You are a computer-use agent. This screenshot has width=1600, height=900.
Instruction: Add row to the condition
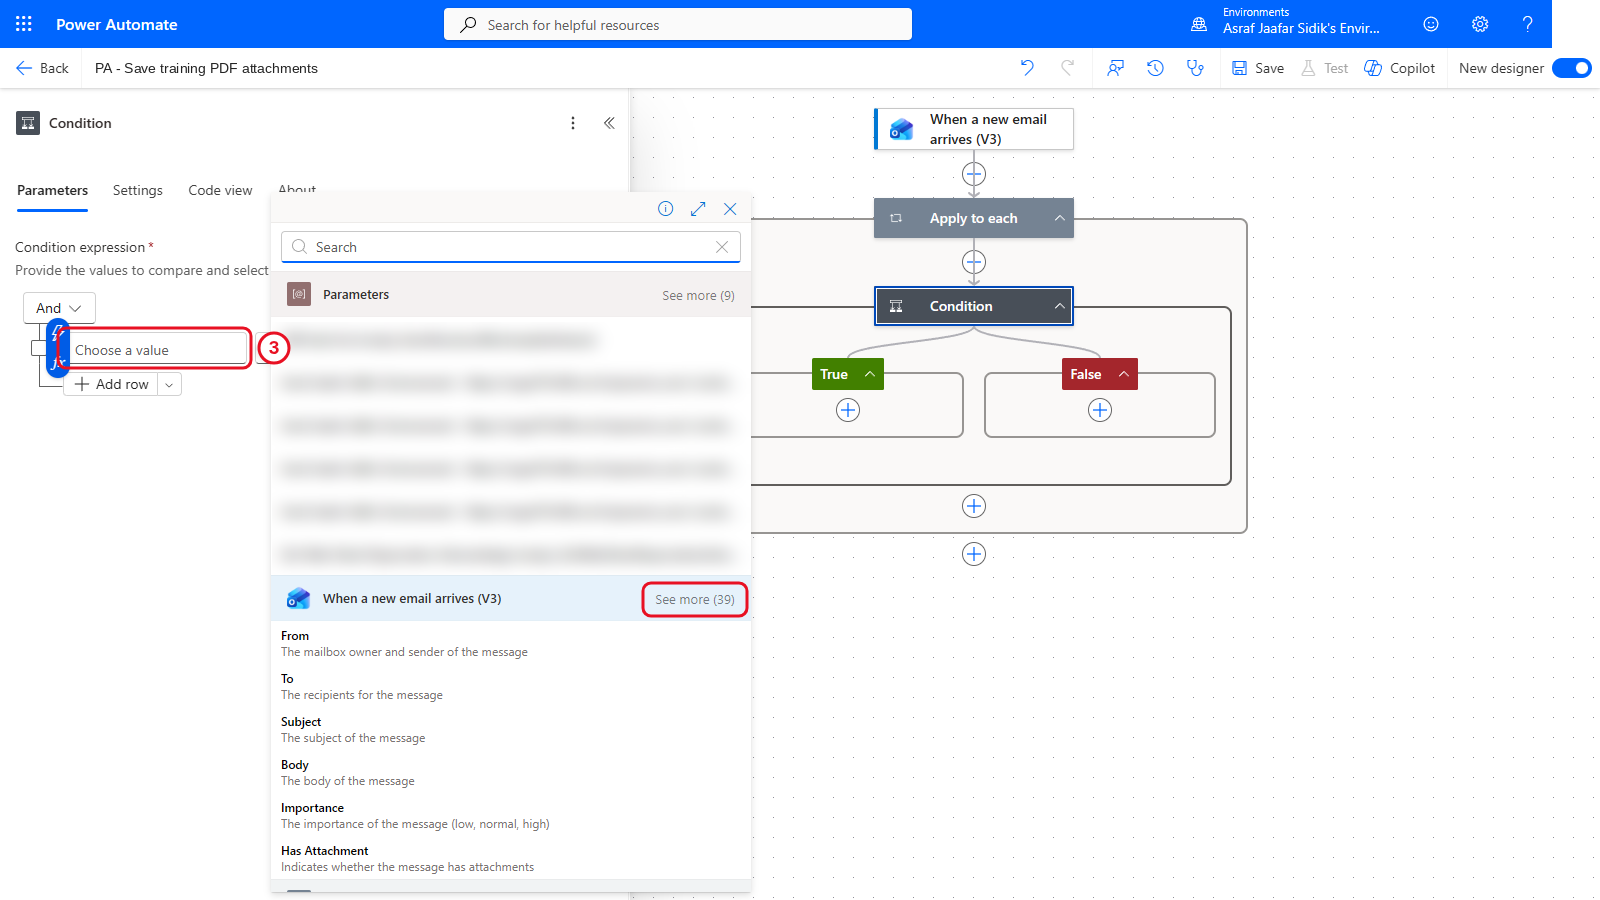pyautogui.click(x=112, y=384)
